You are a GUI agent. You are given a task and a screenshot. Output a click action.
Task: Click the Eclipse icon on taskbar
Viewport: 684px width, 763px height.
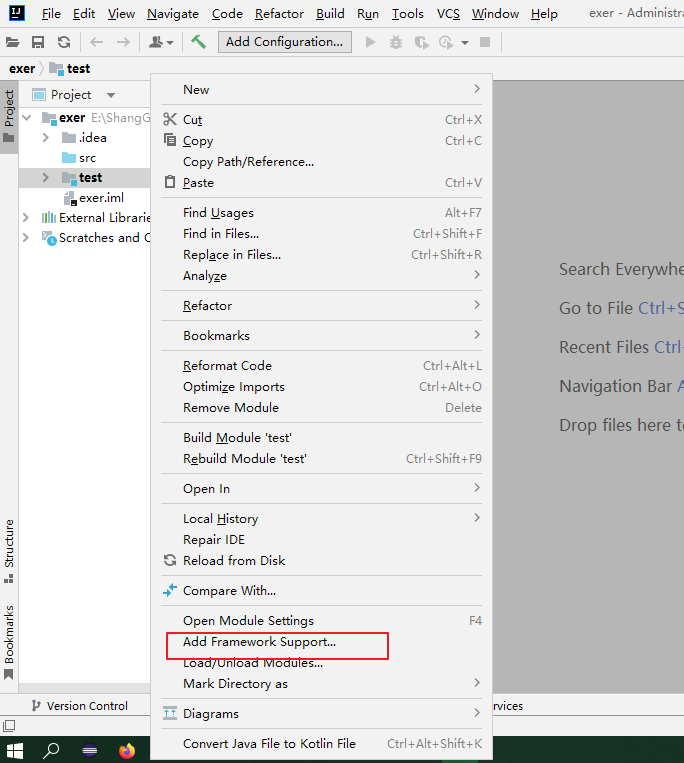[x=90, y=751]
